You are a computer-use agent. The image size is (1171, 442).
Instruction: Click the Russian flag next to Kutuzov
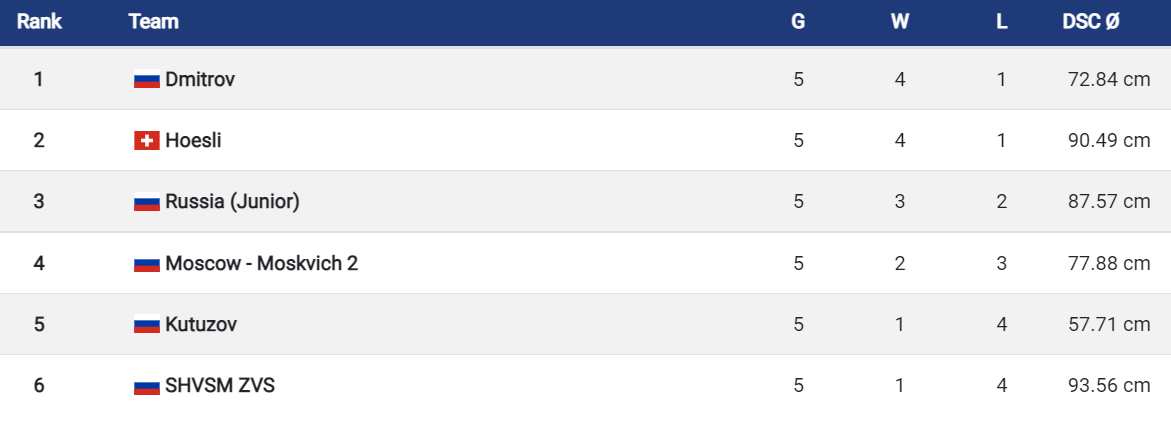[147, 324]
